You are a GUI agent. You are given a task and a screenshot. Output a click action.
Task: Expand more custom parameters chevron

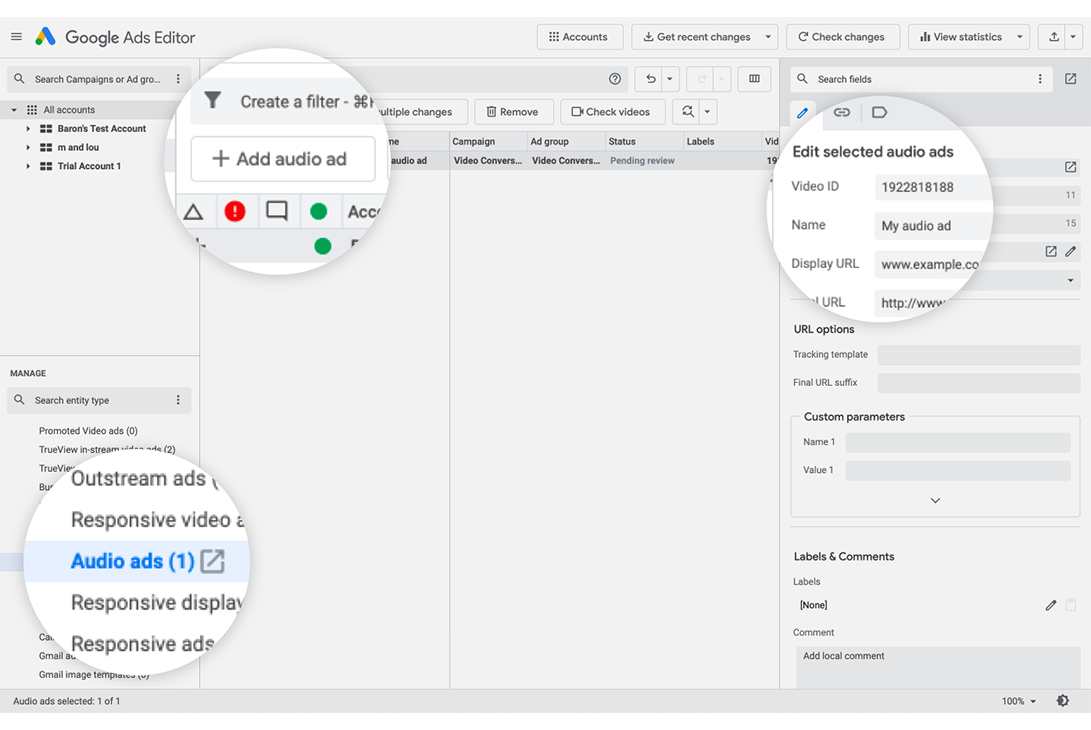(x=935, y=500)
